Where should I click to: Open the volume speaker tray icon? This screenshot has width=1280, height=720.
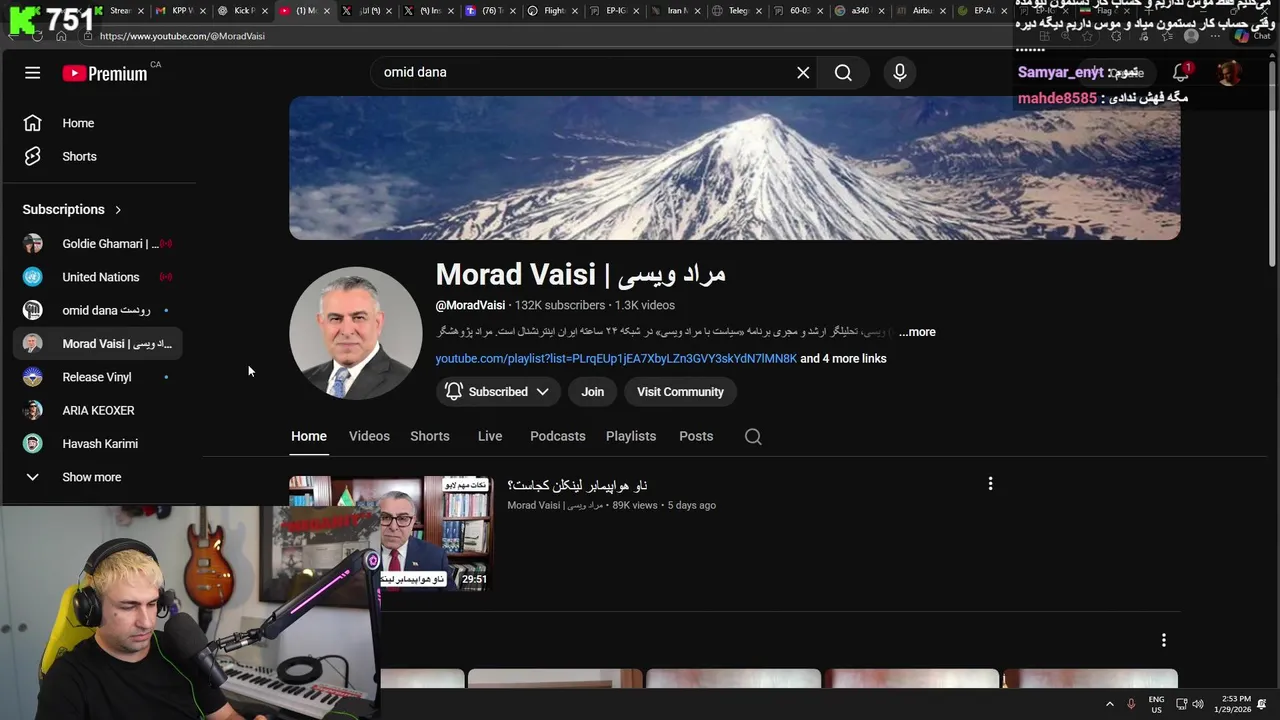click(1196, 704)
